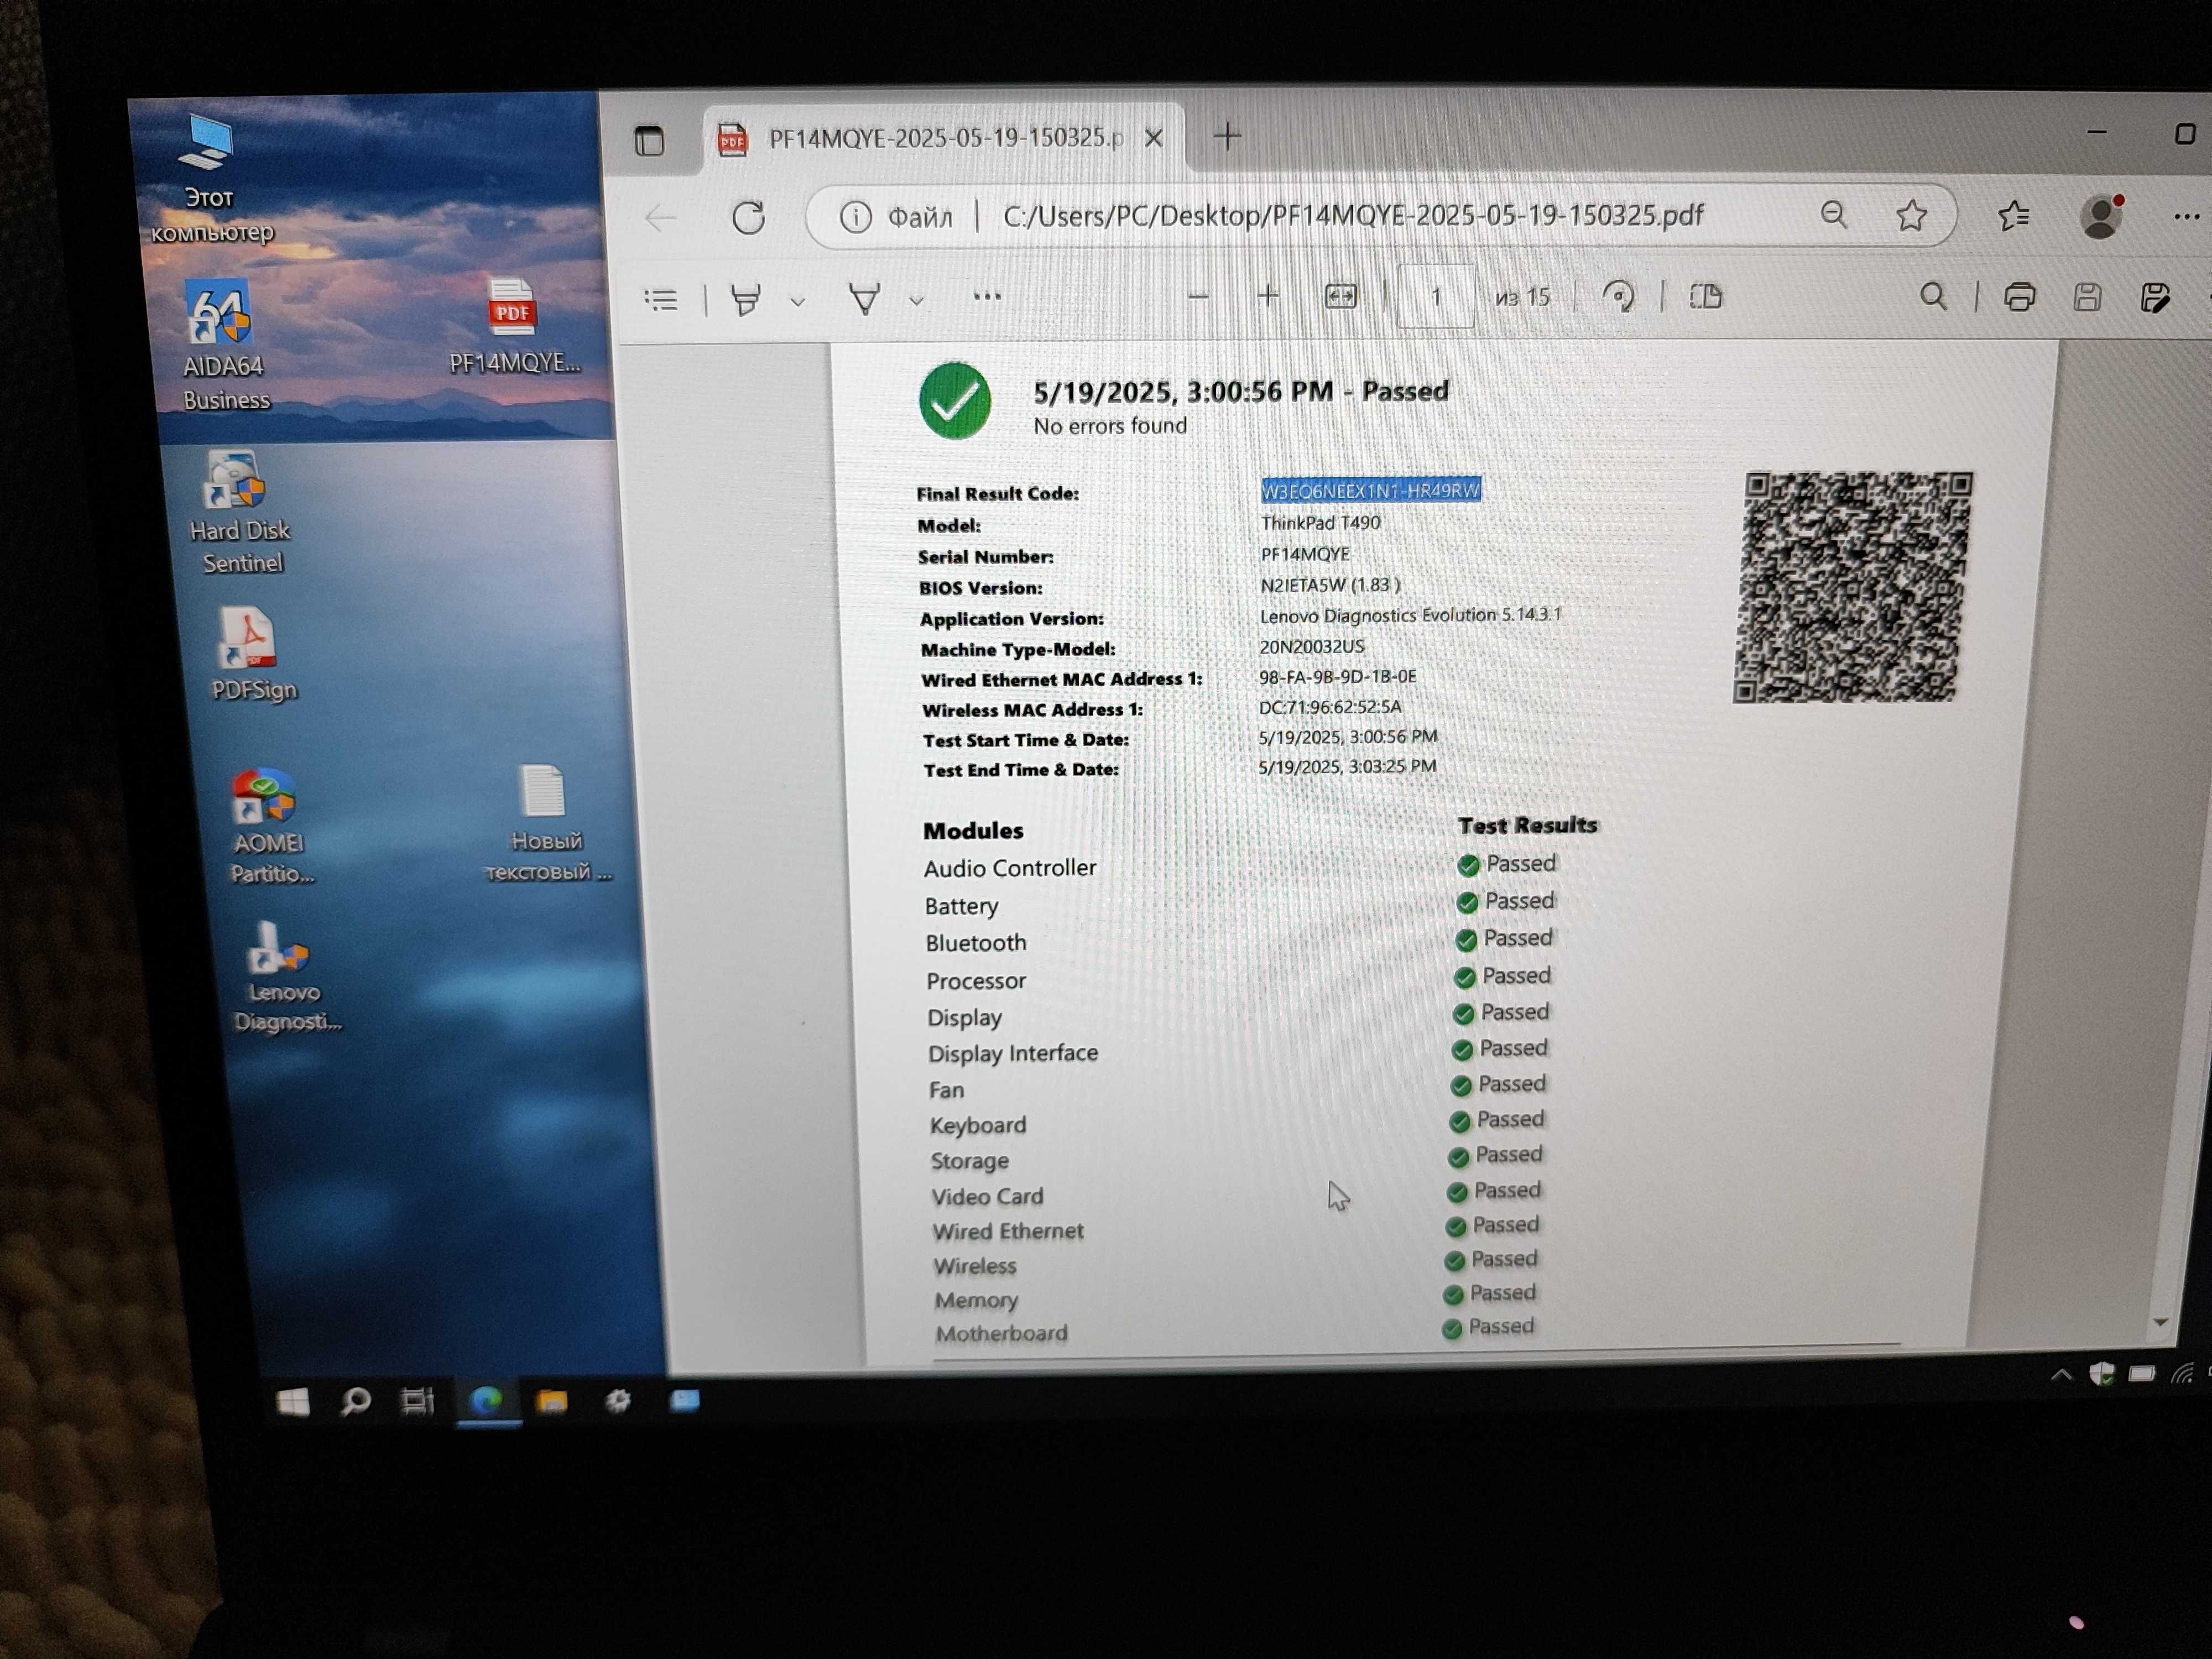Open Settings gear on taskbar
2212x1659 pixels.
[618, 1400]
